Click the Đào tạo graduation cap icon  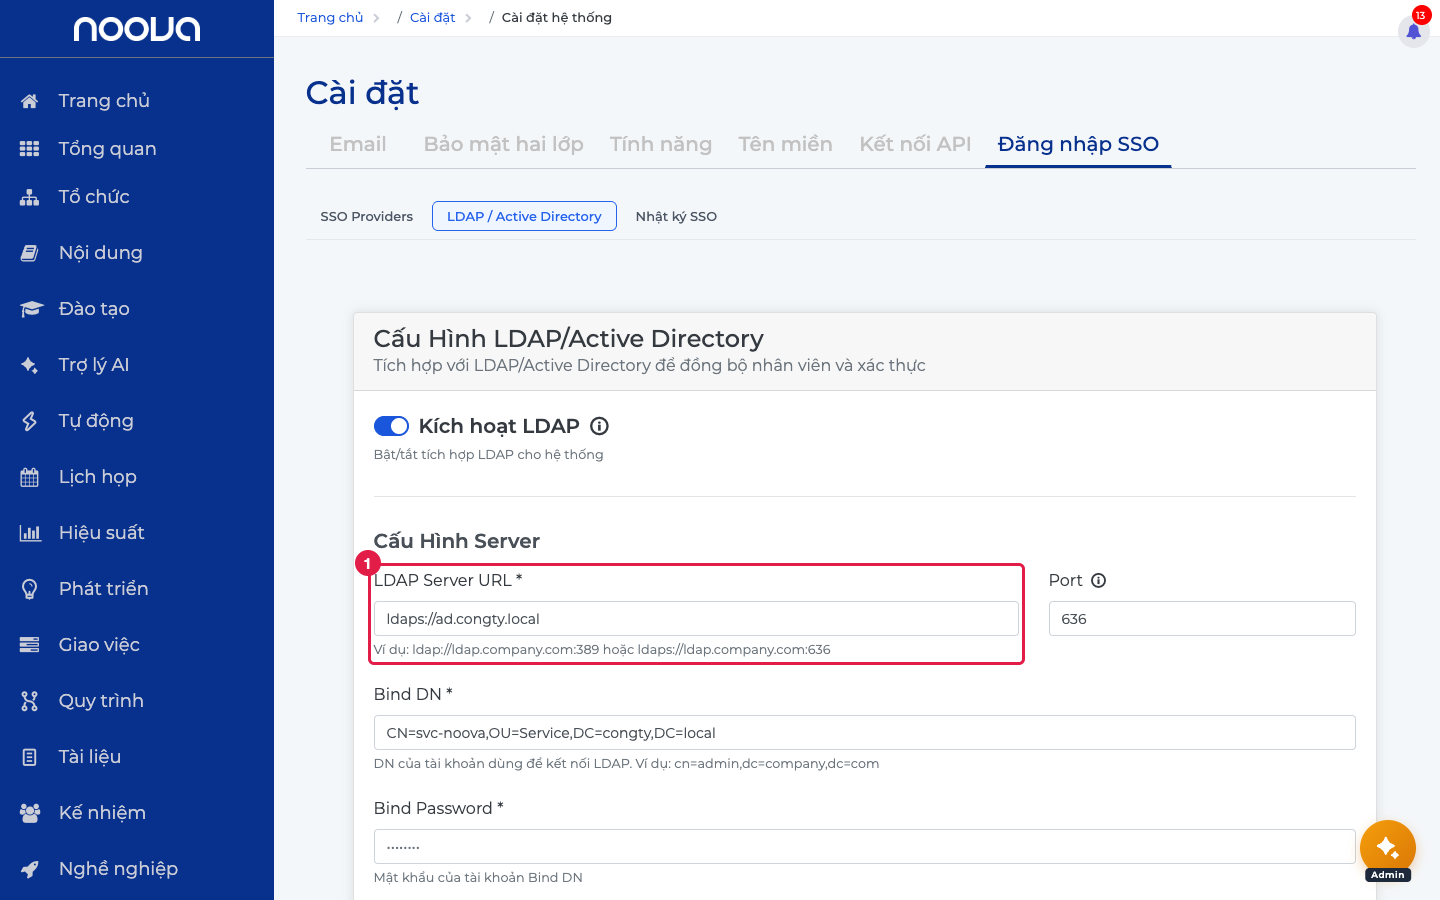pos(31,309)
